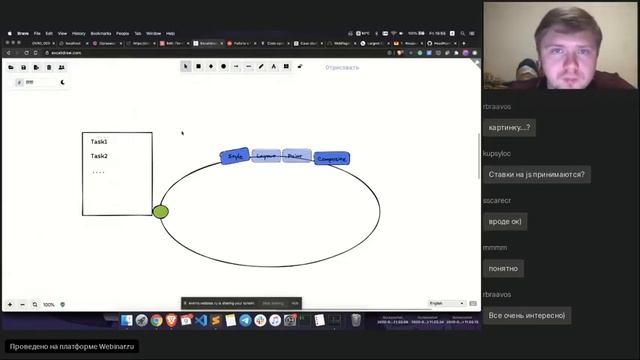Open the File menu in menu bar
The width and height of the screenshot is (640, 360).
[37, 33]
